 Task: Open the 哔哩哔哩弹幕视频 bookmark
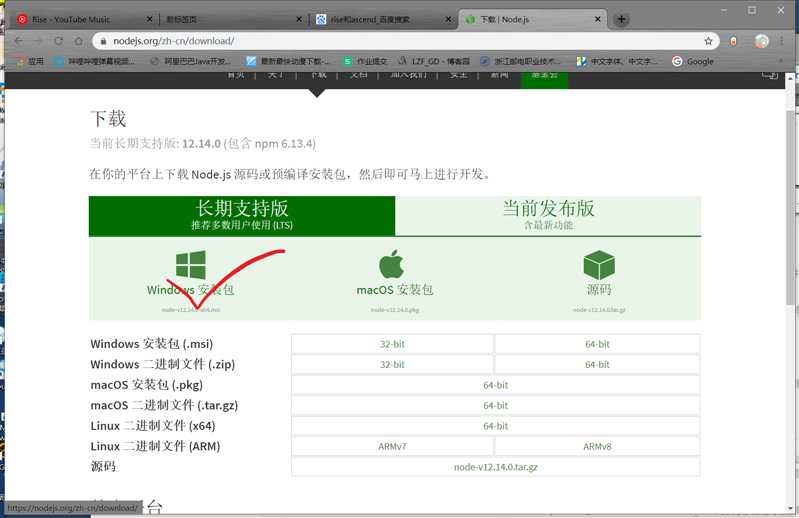coord(94,61)
